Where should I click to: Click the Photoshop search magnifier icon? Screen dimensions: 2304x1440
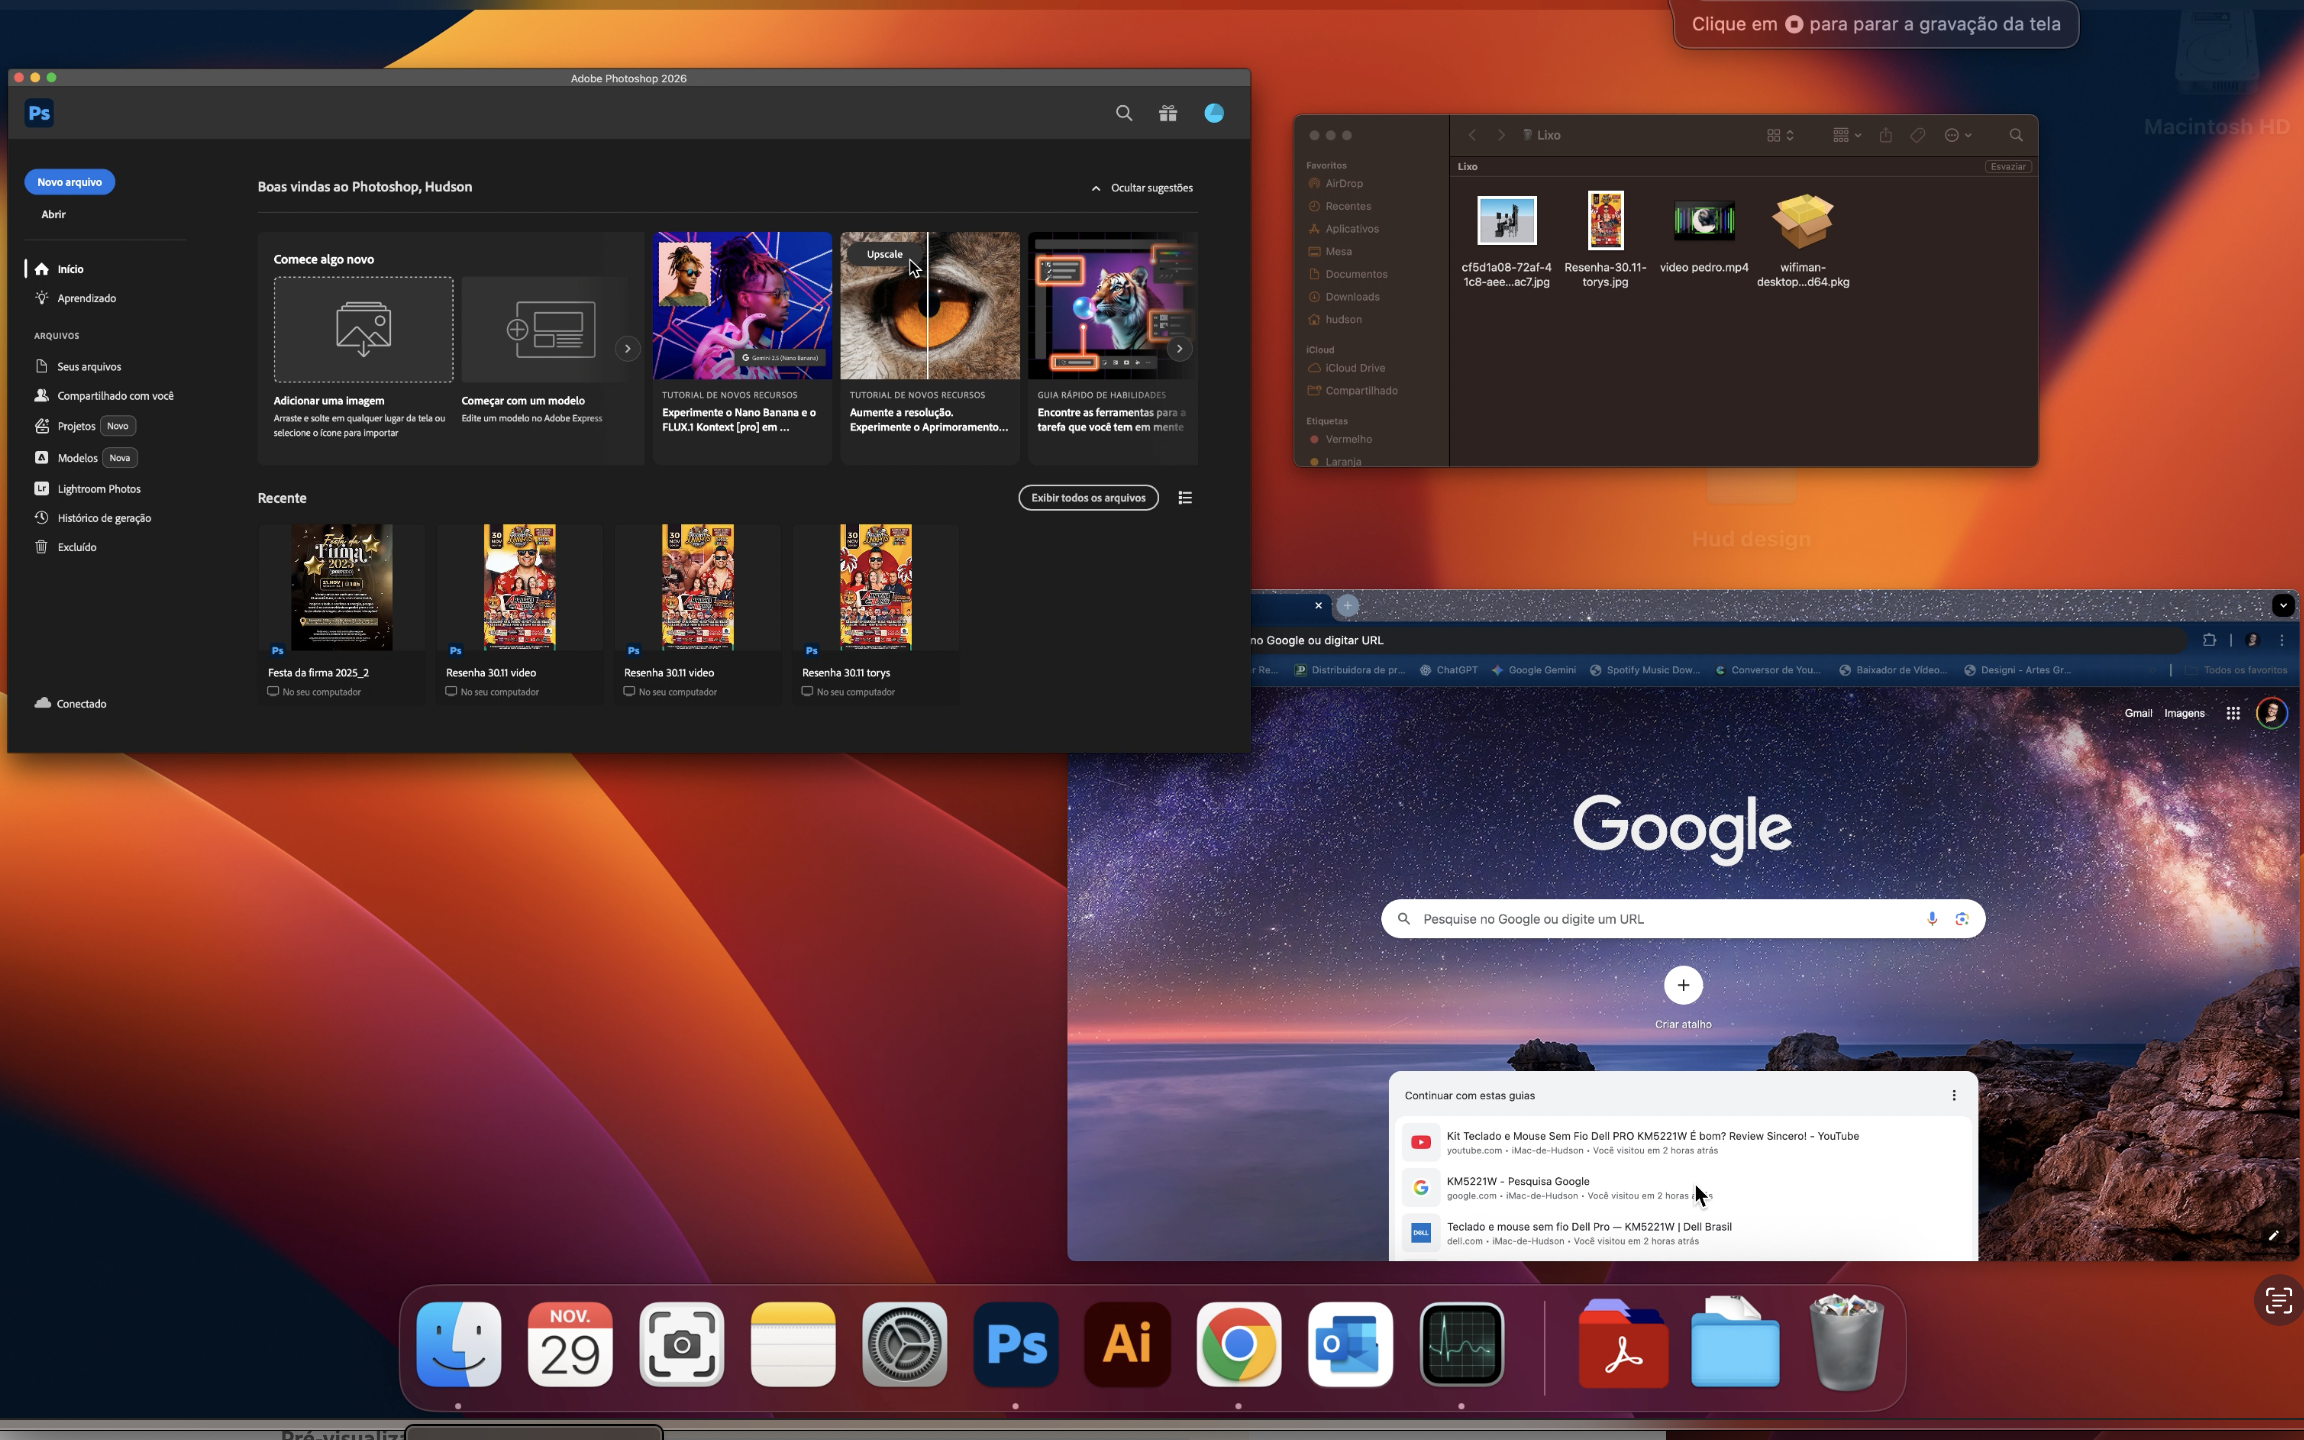click(x=1124, y=113)
